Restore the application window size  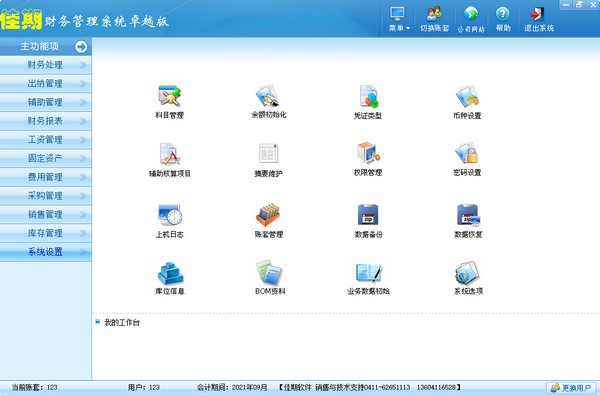click(x=579, y=5)
